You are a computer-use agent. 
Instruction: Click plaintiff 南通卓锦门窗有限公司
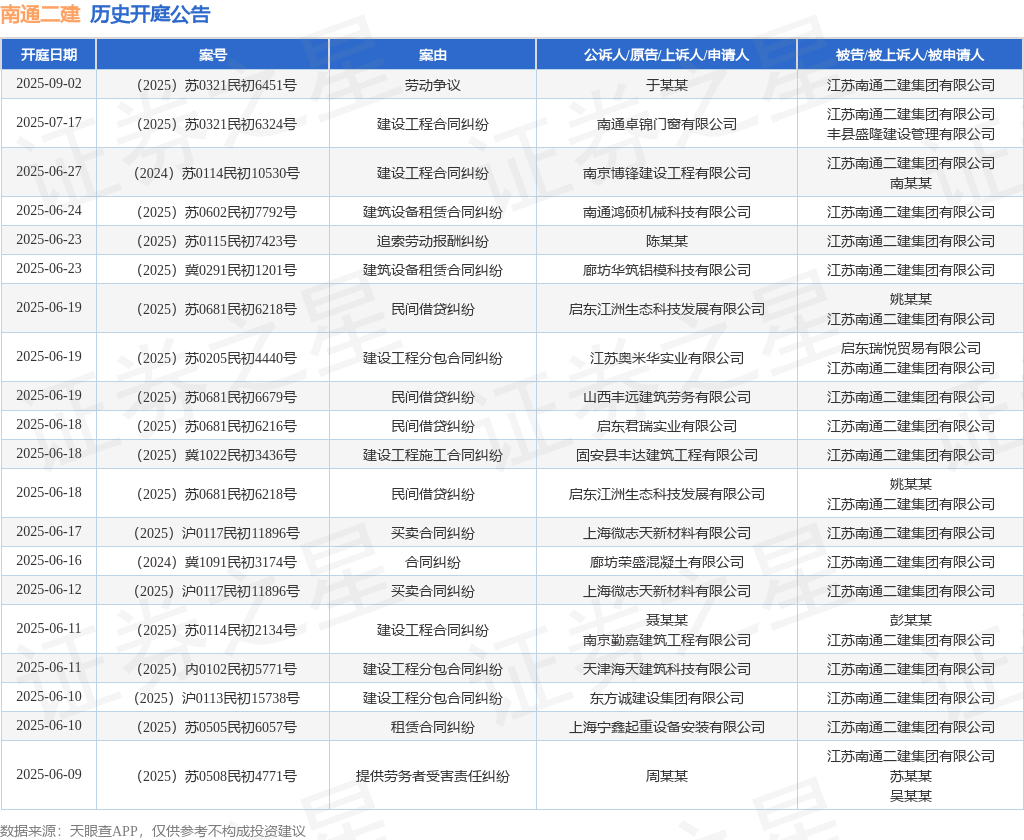click(667, 124)
